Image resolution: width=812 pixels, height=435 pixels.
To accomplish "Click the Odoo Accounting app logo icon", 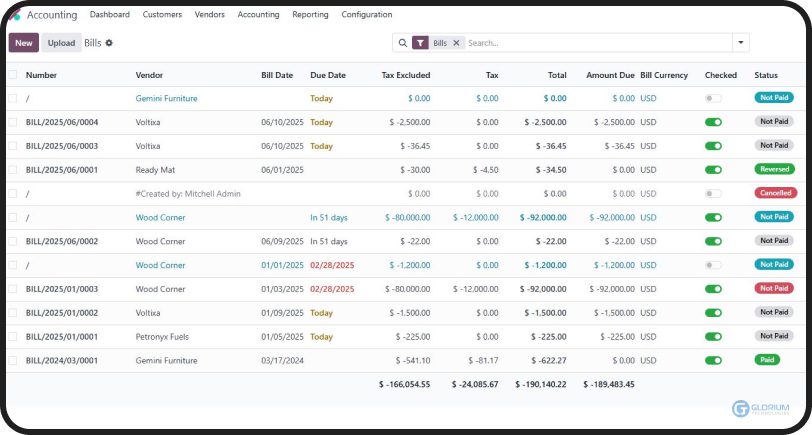I will click(x=15, y=15).
